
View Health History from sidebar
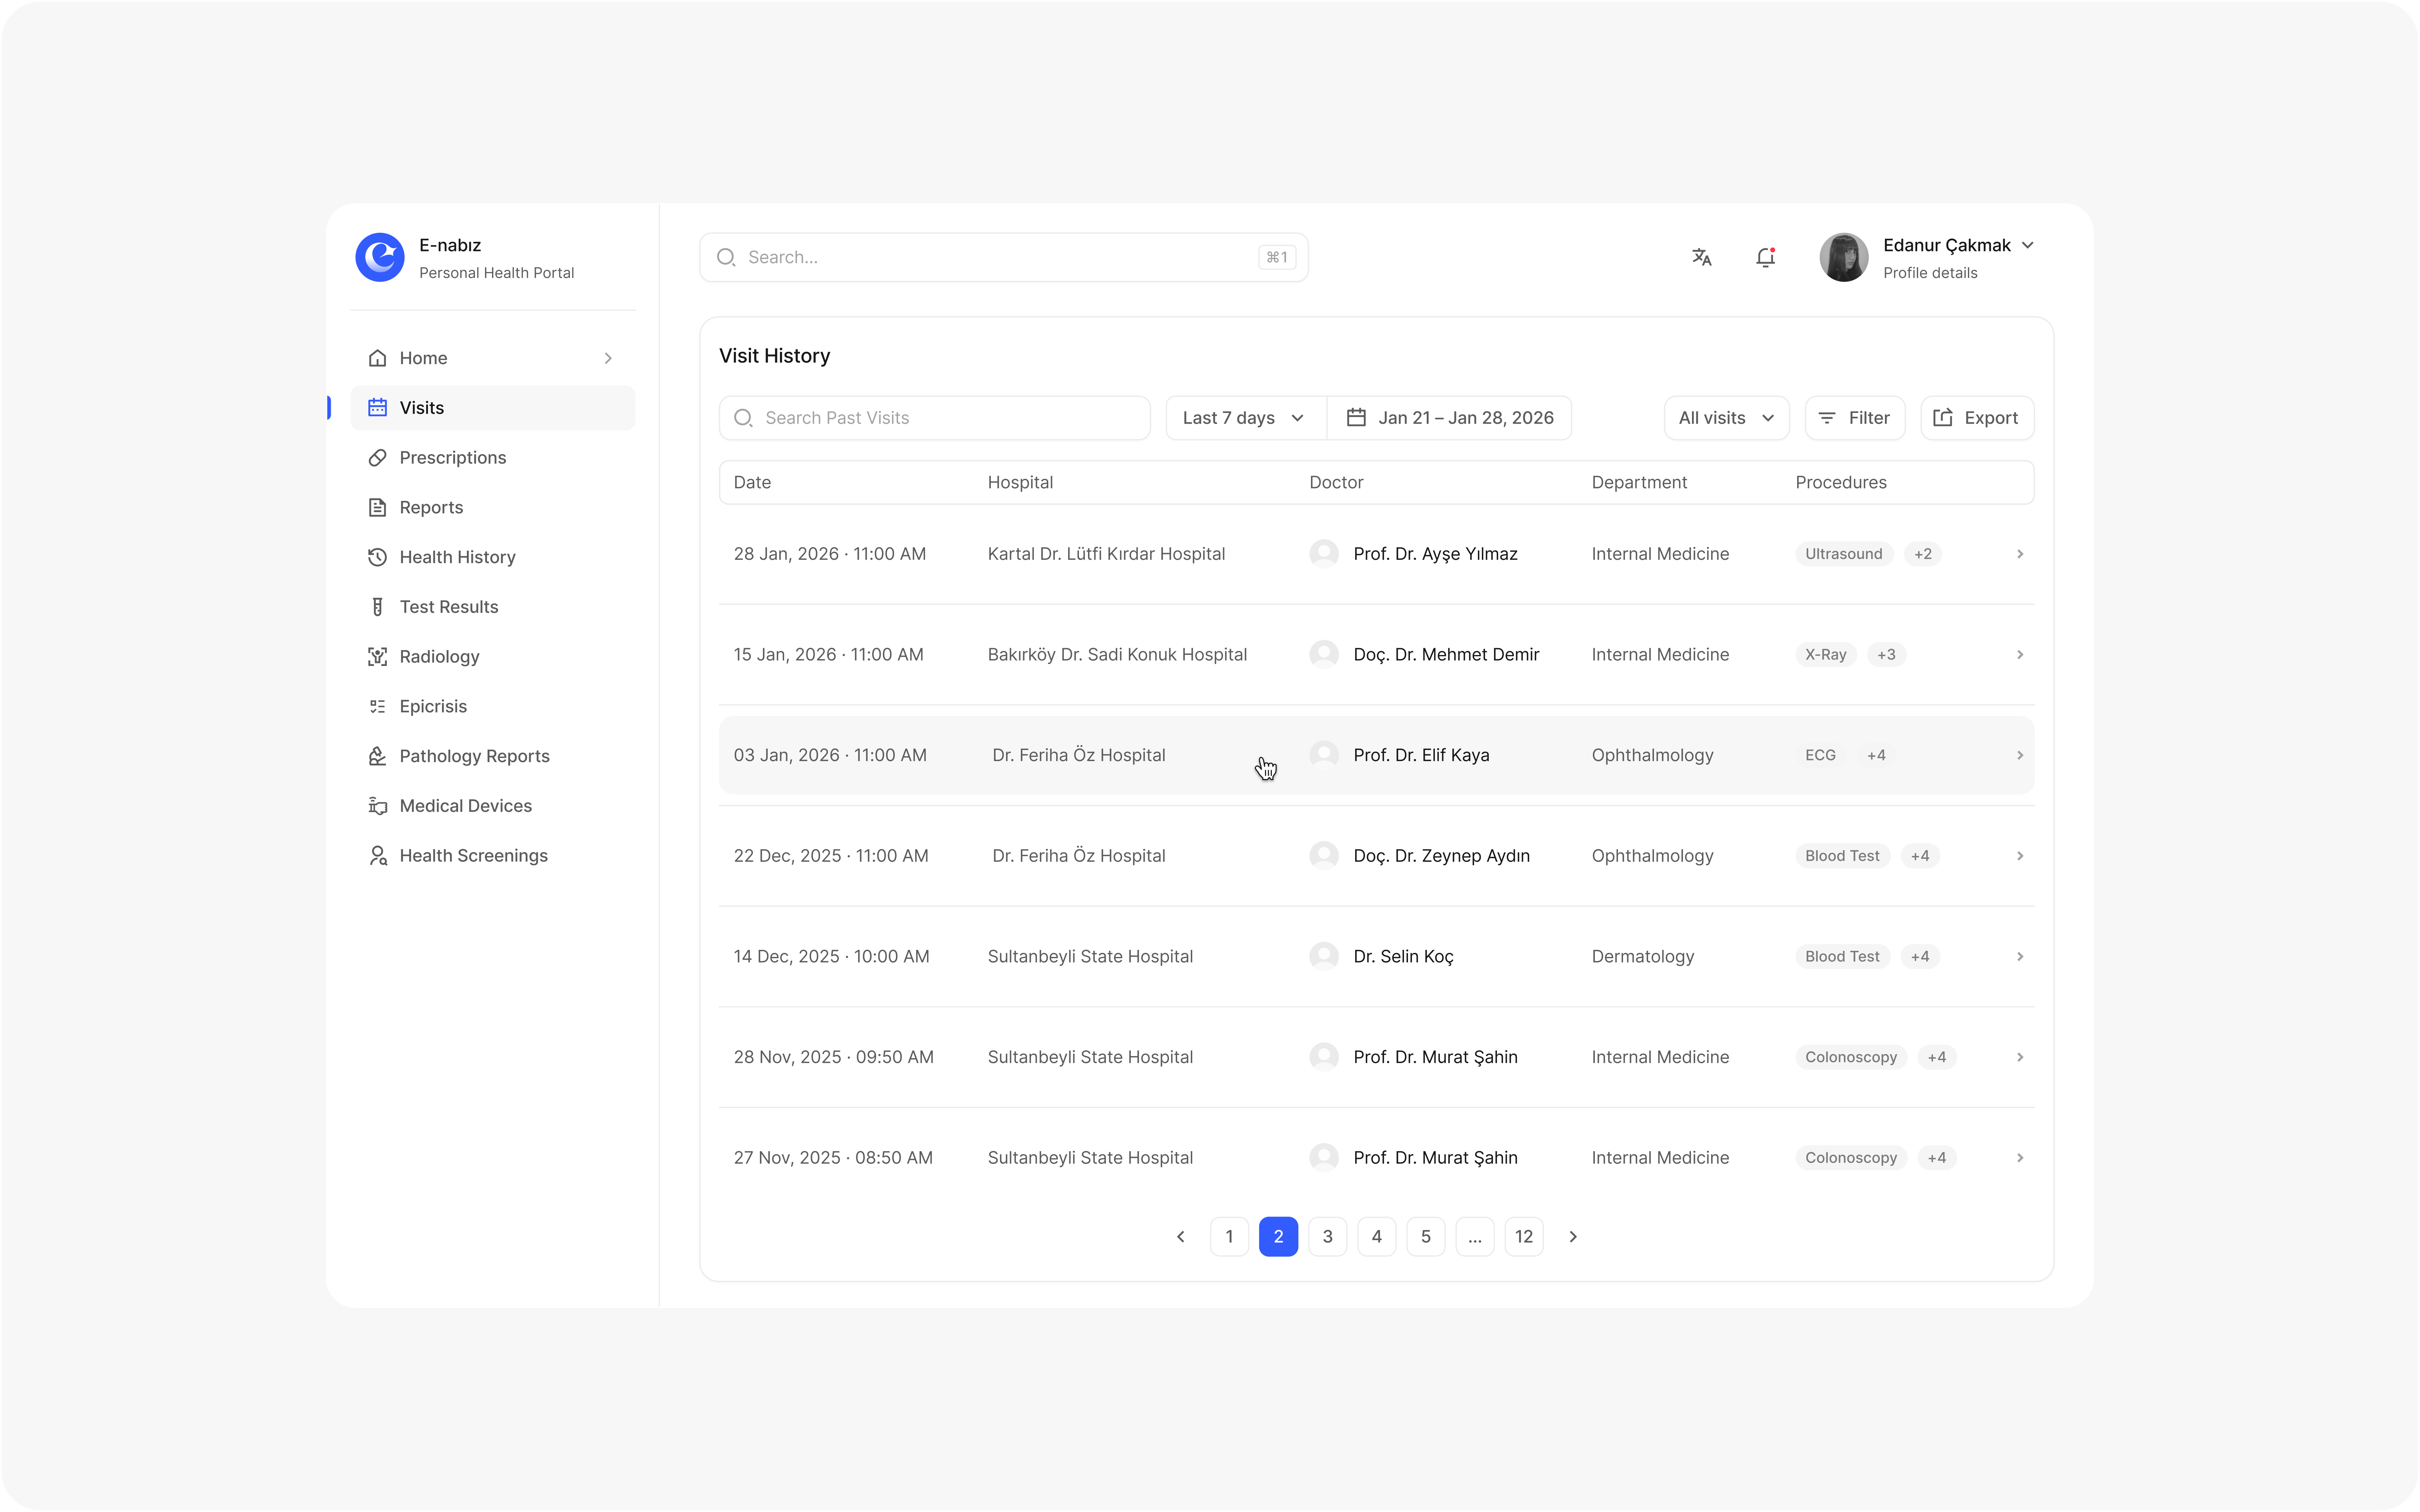click(457, 557)
